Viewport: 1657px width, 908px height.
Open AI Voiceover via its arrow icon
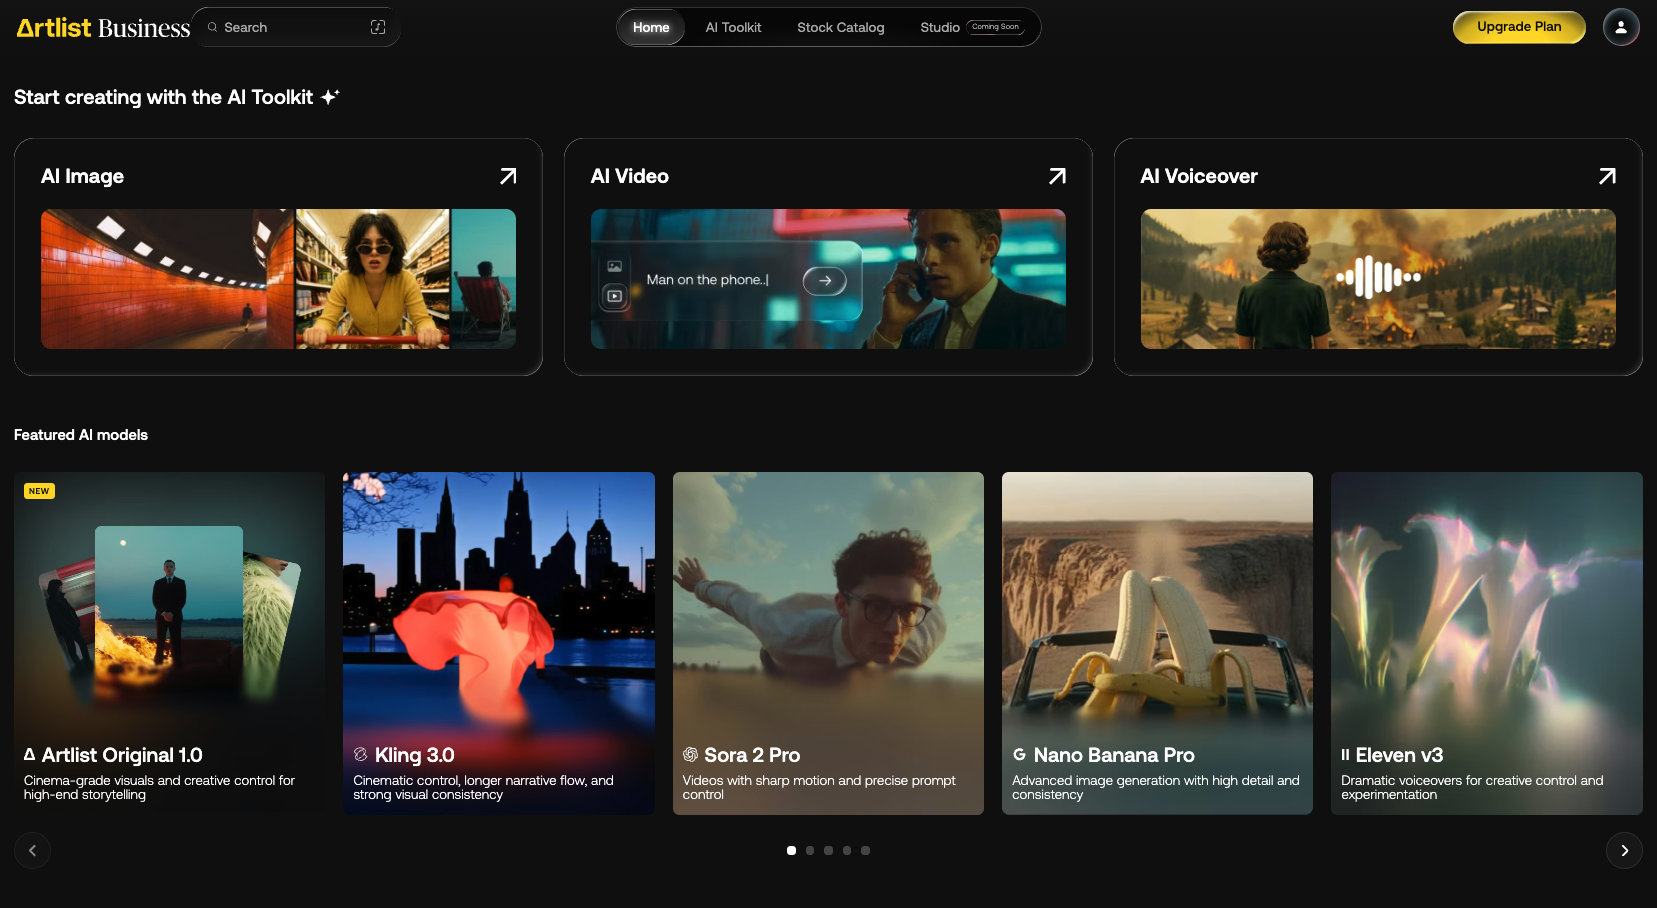[1607, 176]
